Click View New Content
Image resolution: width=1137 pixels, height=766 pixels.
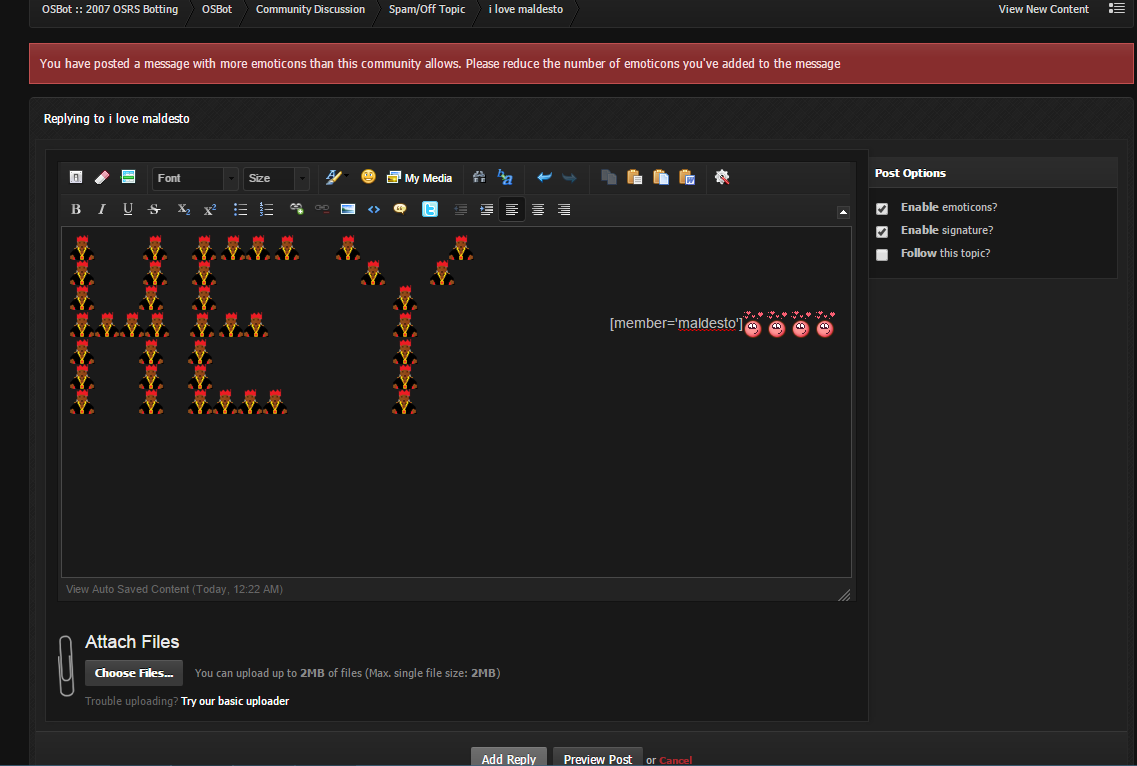click(1043, 9)
